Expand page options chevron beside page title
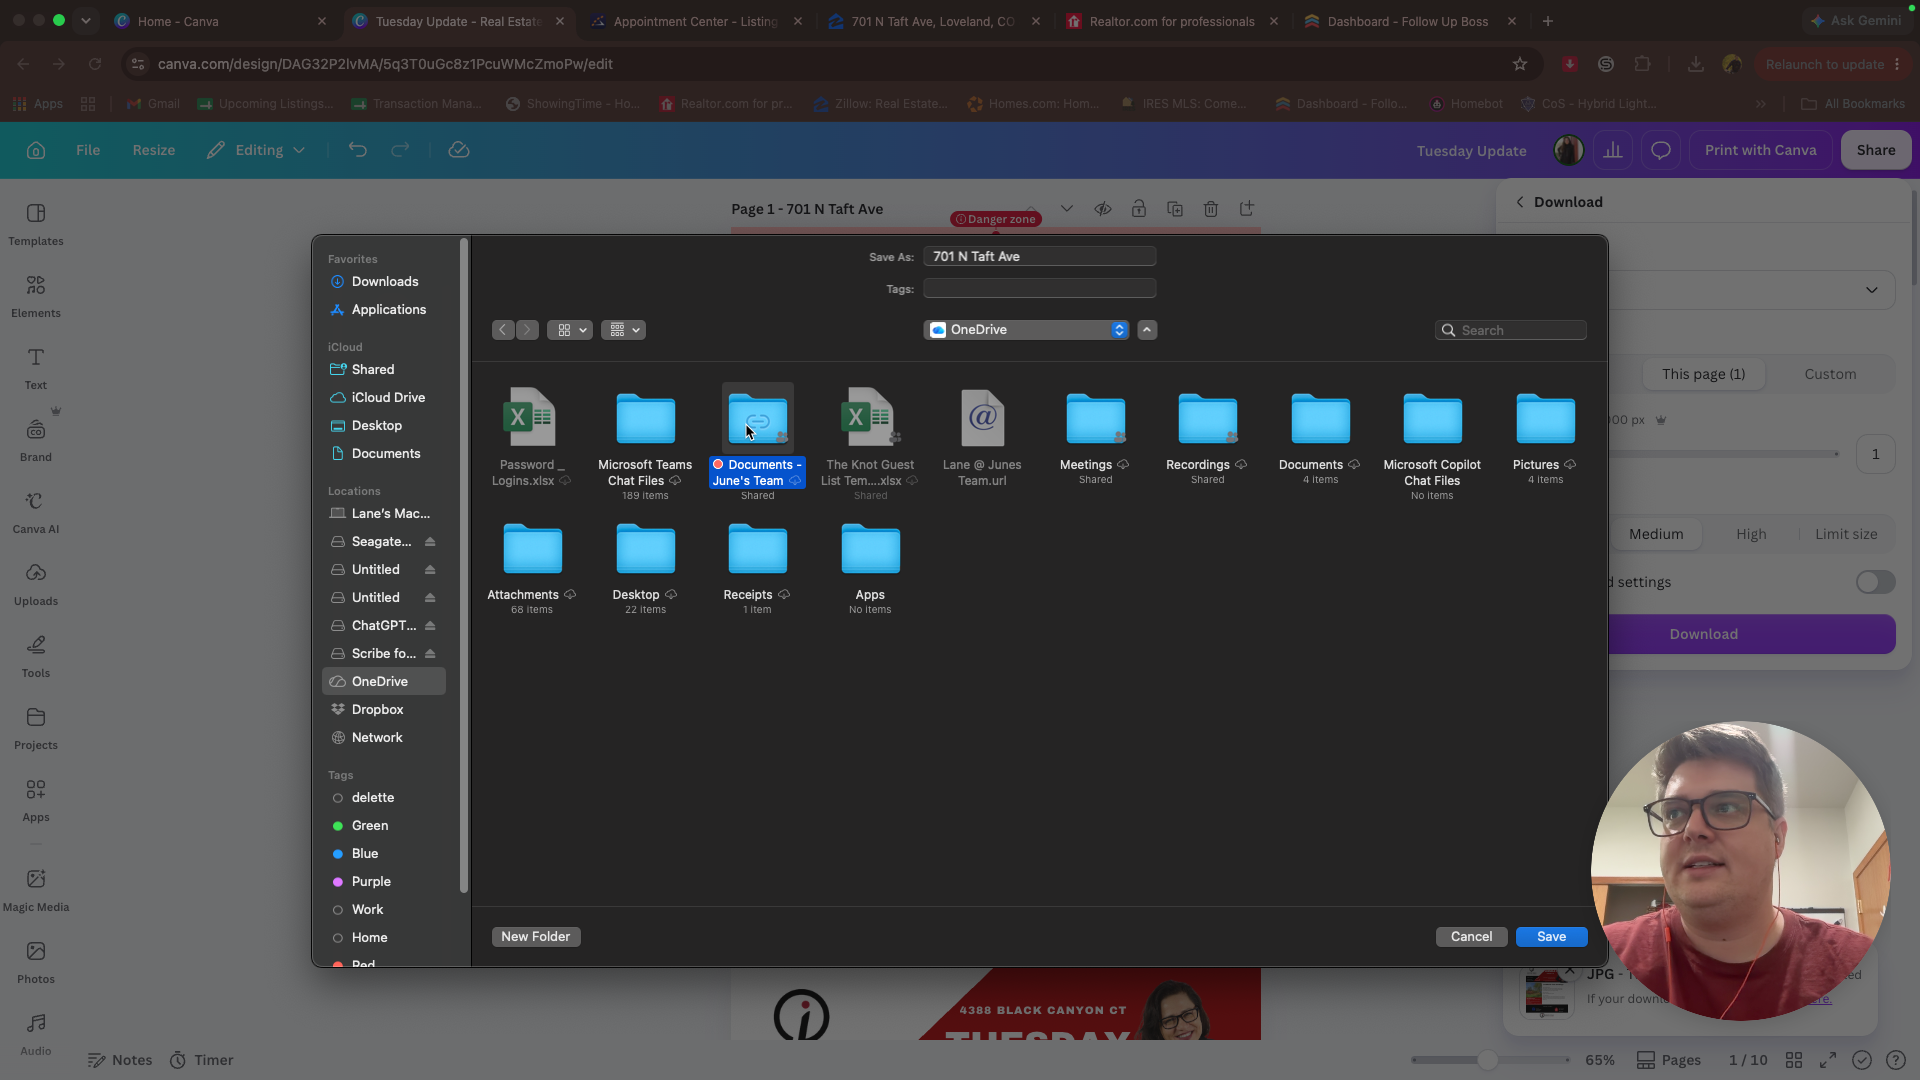The image size is (1920, 1080). tap(1067, 209)
